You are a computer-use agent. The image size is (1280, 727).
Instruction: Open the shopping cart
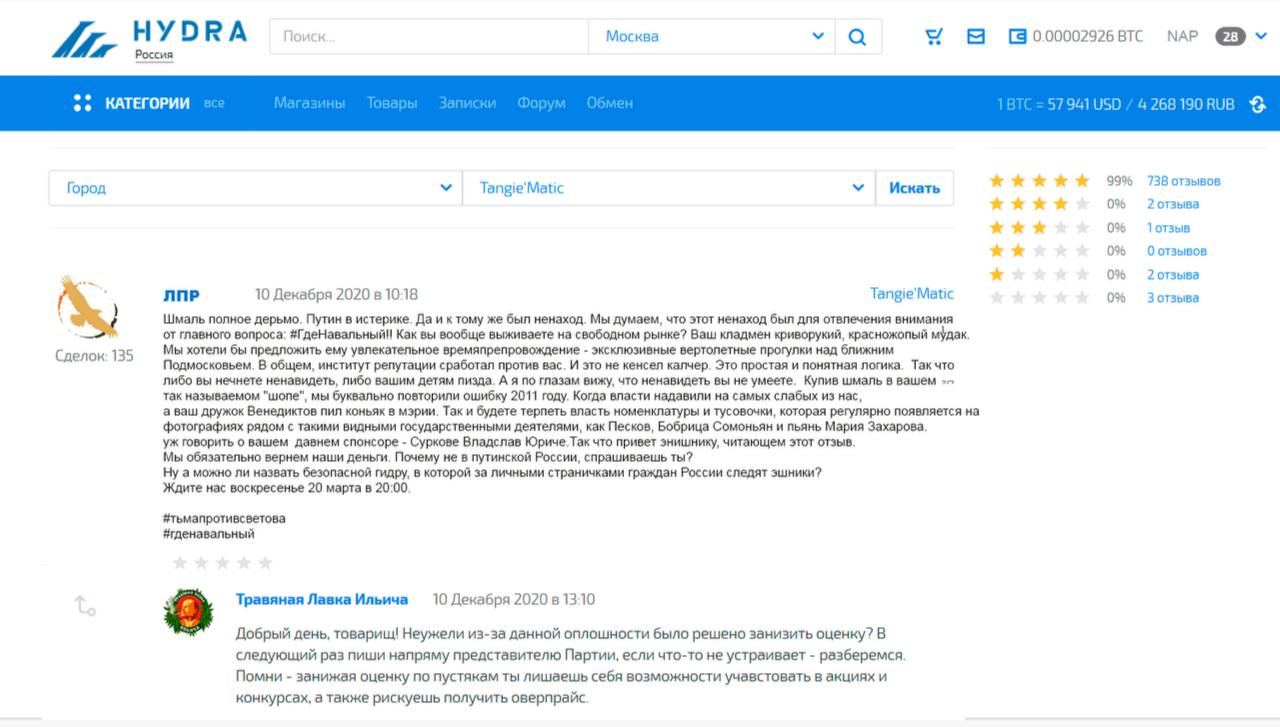[x=934, y=37]
